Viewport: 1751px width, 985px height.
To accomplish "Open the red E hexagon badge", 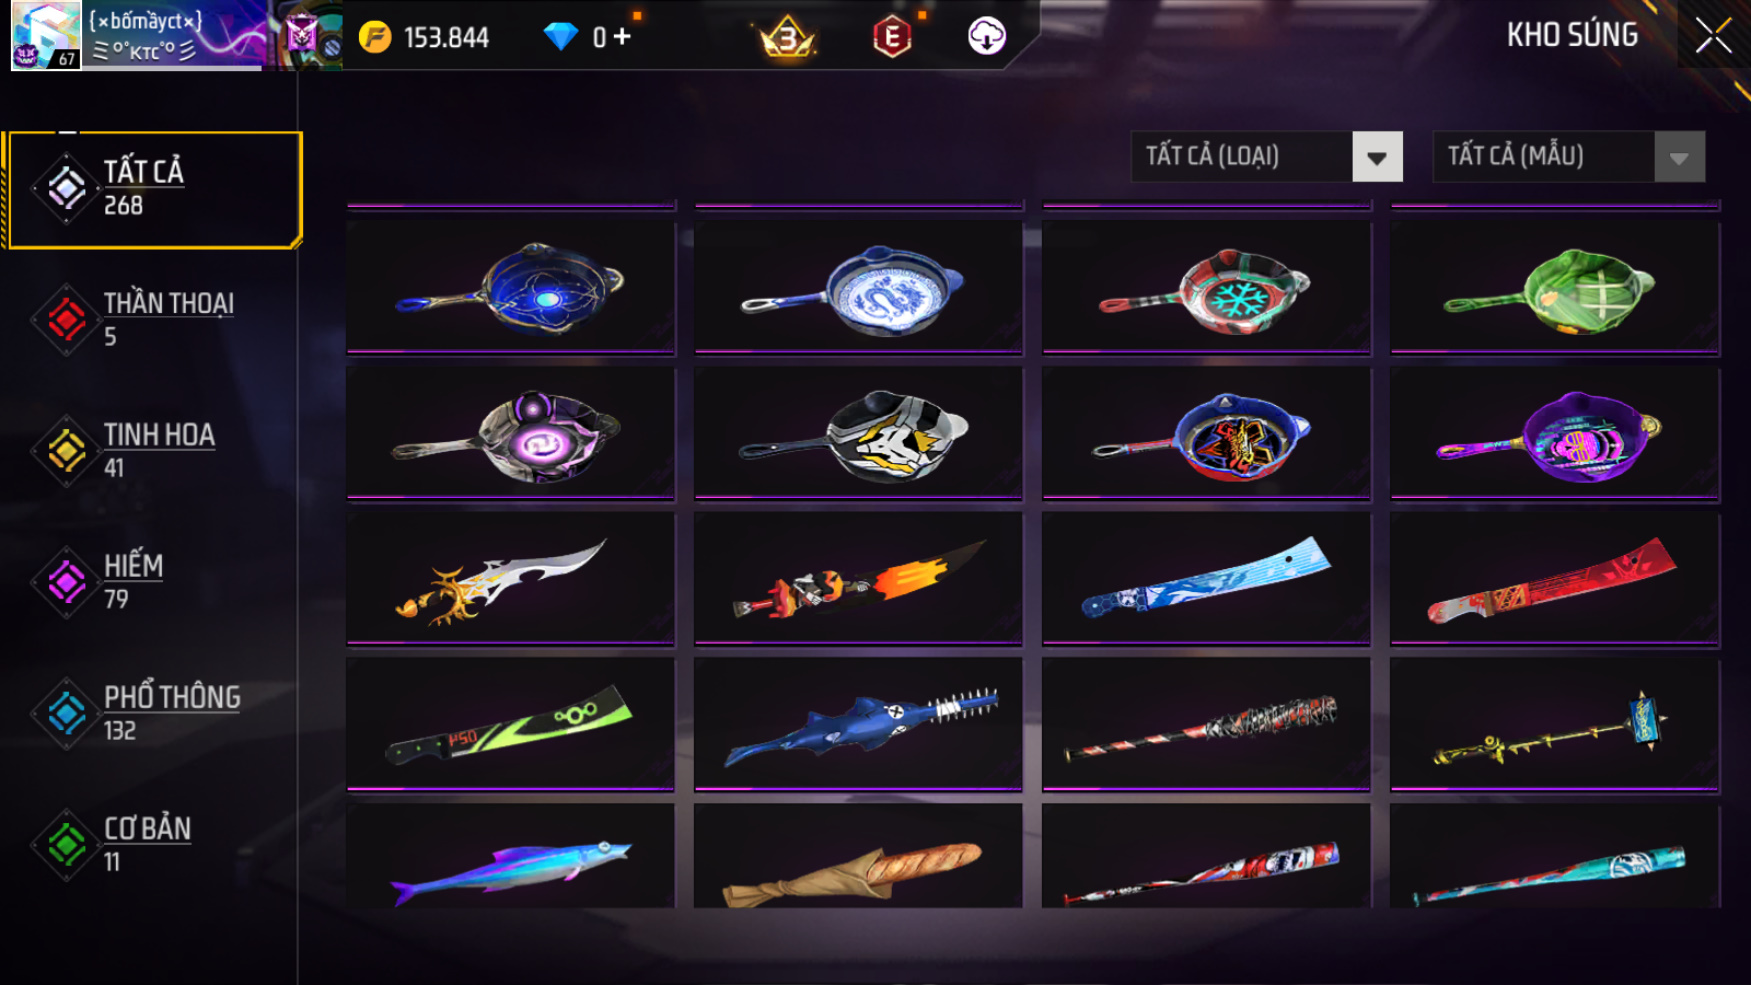I will tap(892, 37).
